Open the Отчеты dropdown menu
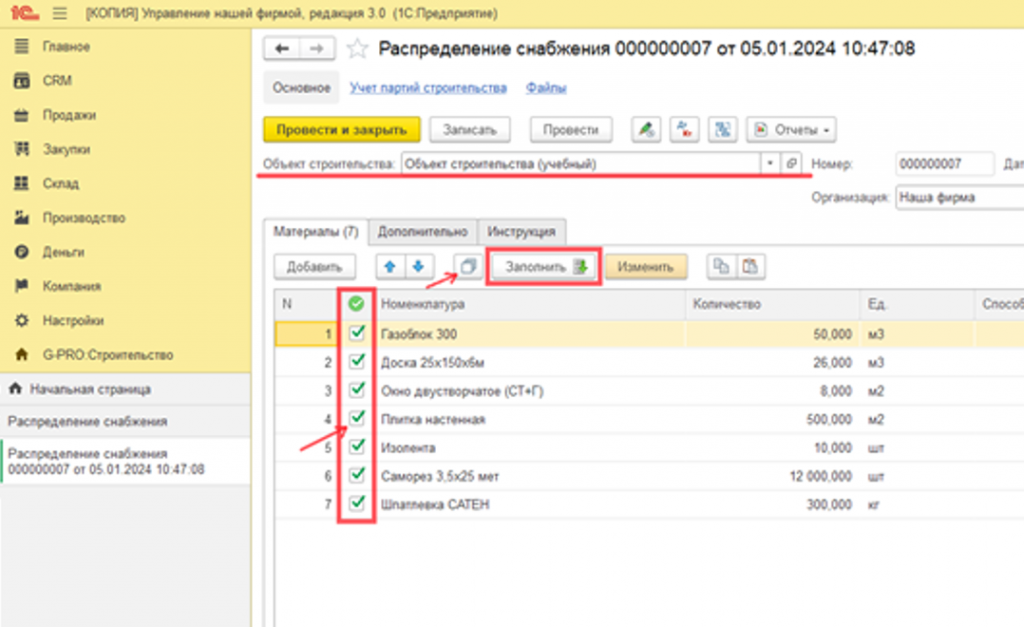The height and width of the screenshot is (627, 1024). click(x=792, y=130)
